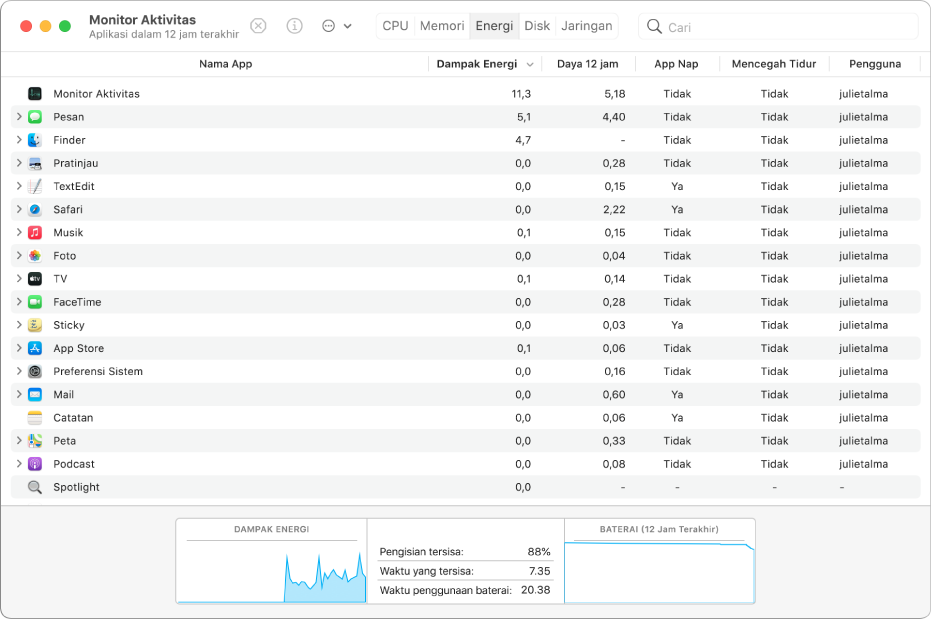Open the Disk tab
Viewport: 931px width, 620px height.
point(537,26)
